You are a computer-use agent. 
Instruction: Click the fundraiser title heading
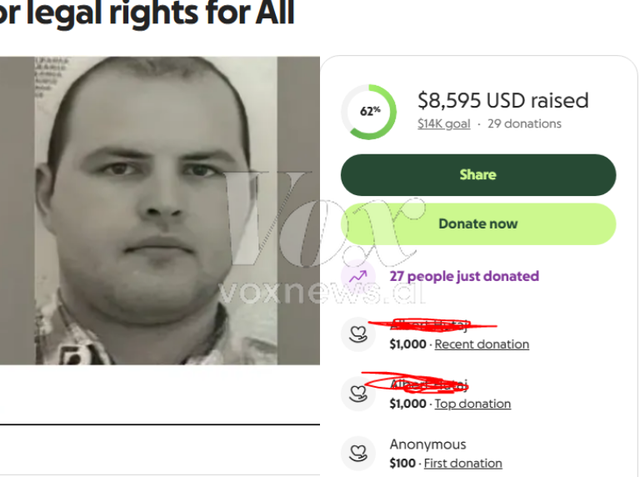[x=147, y=13]
